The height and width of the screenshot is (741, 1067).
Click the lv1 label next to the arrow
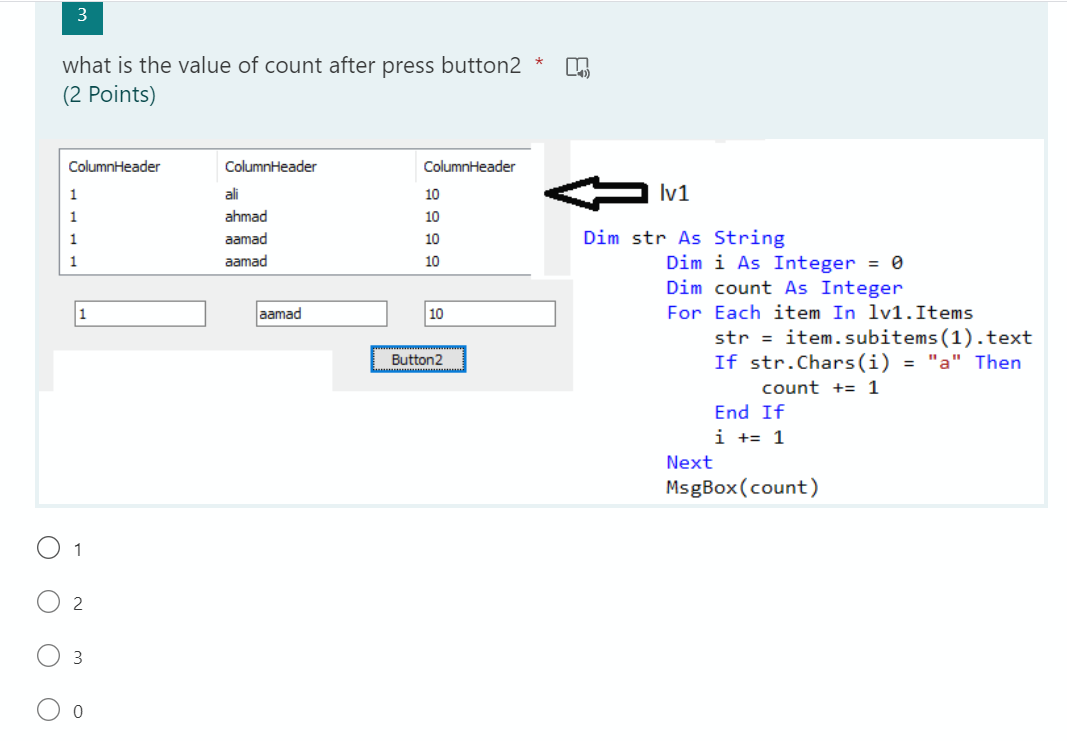tap(673, 192)
